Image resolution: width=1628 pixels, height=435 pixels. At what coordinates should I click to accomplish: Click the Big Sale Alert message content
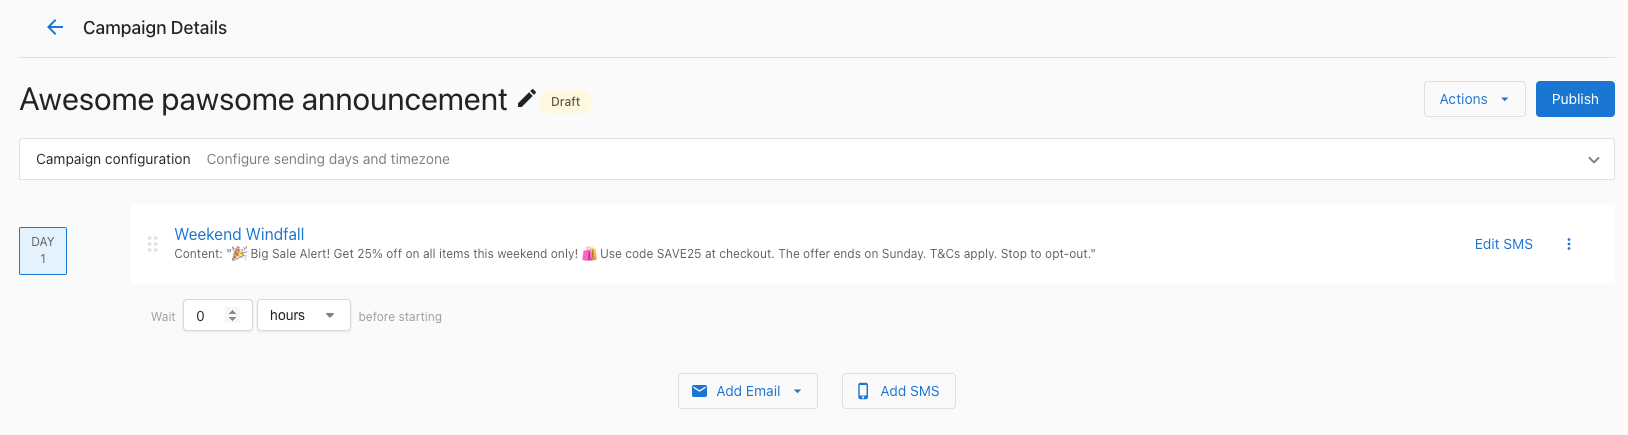(660, 254)
